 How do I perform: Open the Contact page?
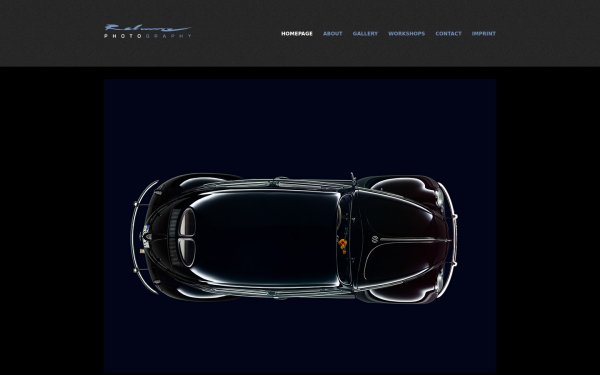448,34
